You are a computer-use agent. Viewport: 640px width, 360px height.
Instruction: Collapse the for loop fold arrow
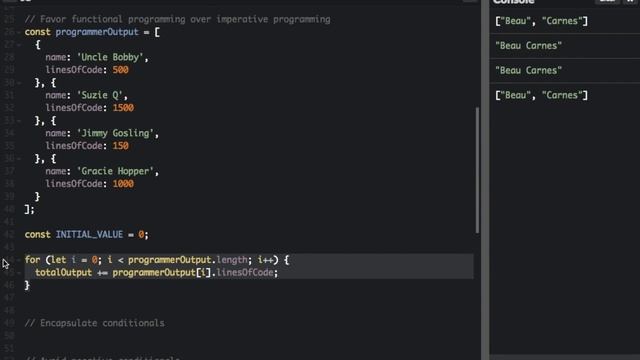19,260
